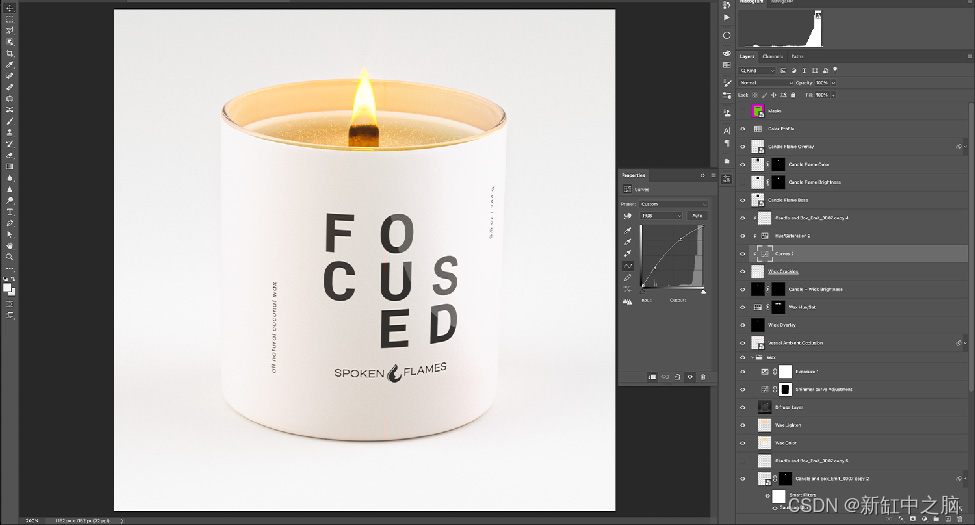This screenshot has width=975, height=525.
Task: Select edit points to modify curve
Action: [627, 266]
